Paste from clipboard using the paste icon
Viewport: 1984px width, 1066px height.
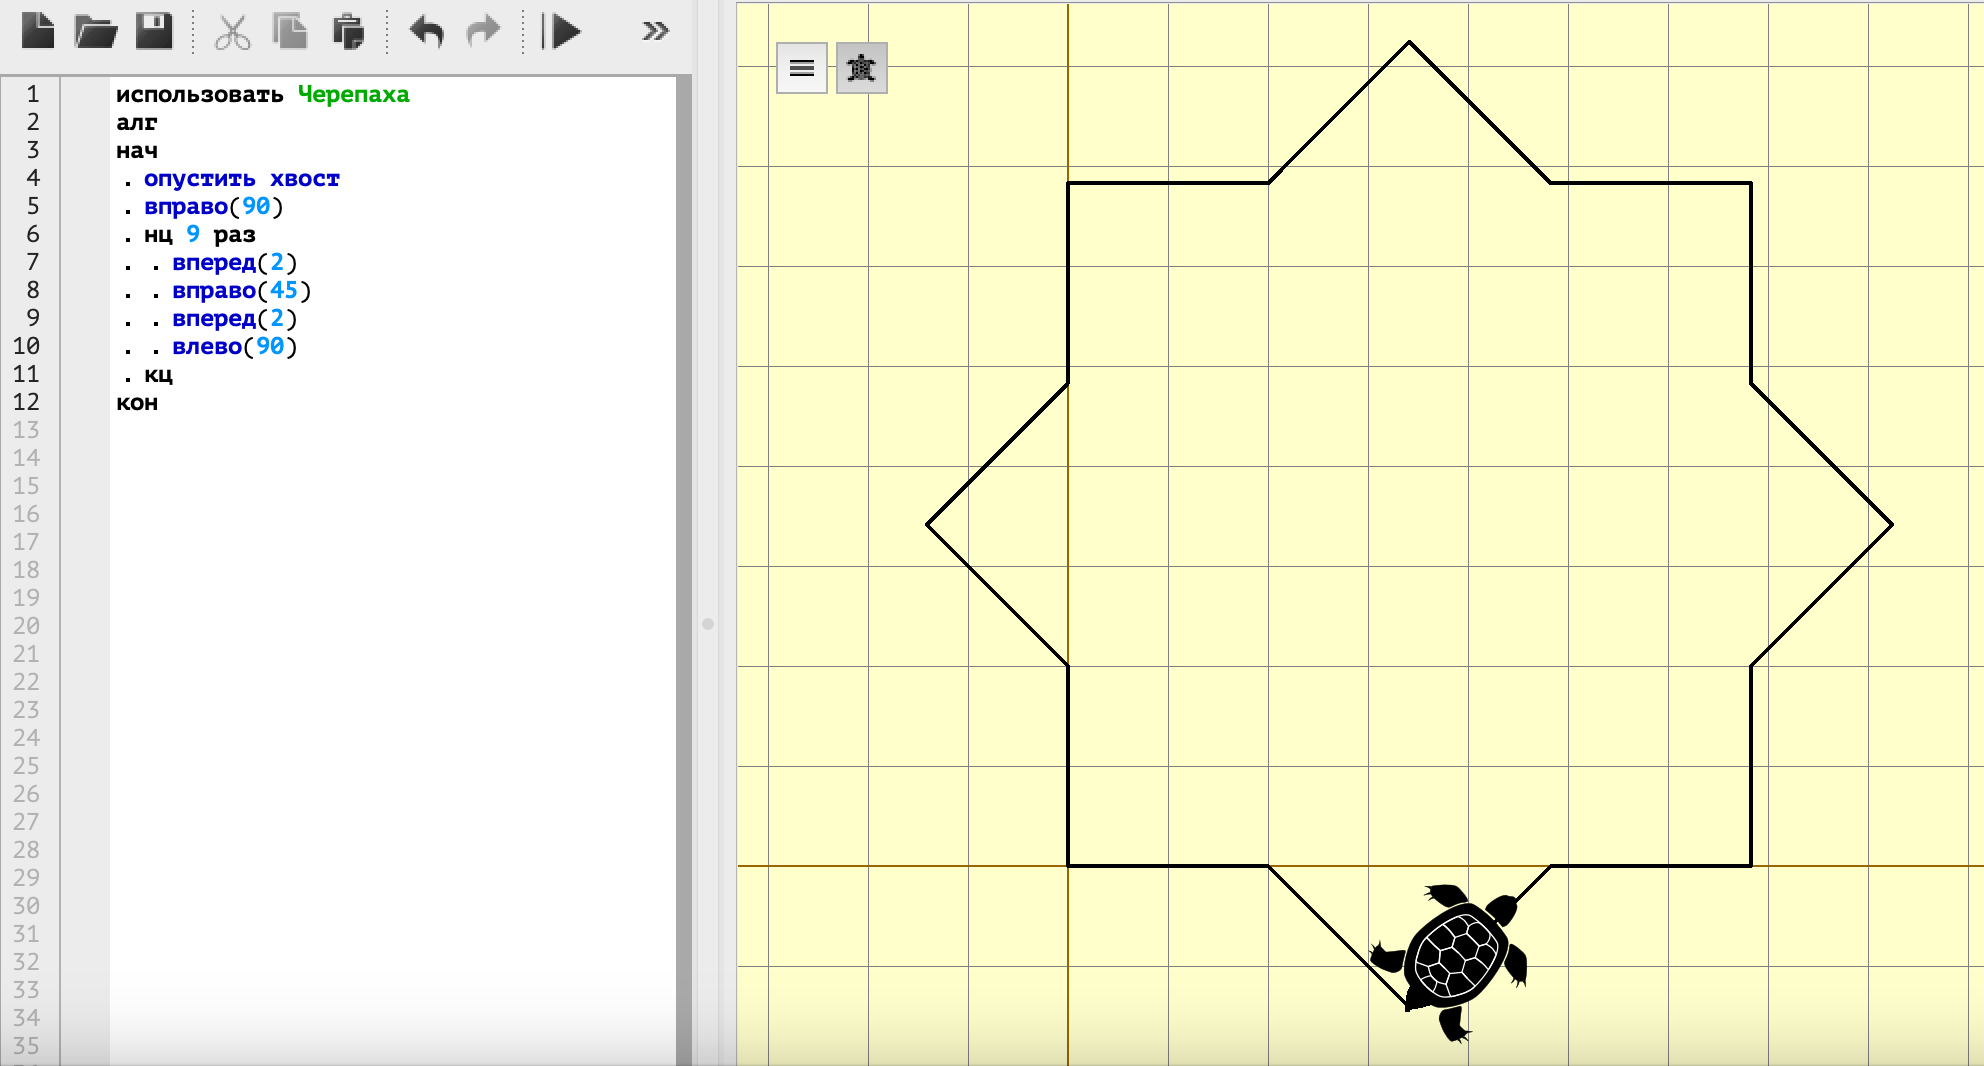pyautogui.click(x=348, y=31)
